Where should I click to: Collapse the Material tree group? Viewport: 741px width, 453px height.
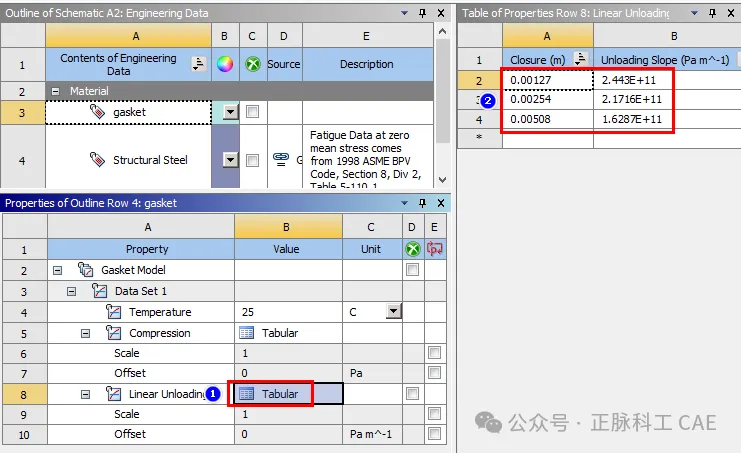(56, 91)
